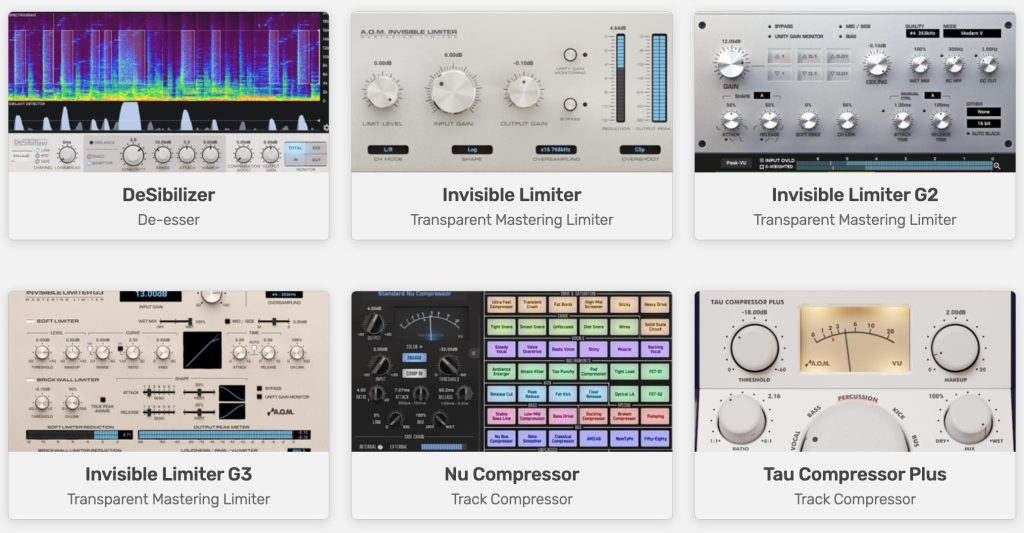This screenshot has height=533, width=1024.
Task: Open the DeSibilizer product title link
Action: point(169,194)
